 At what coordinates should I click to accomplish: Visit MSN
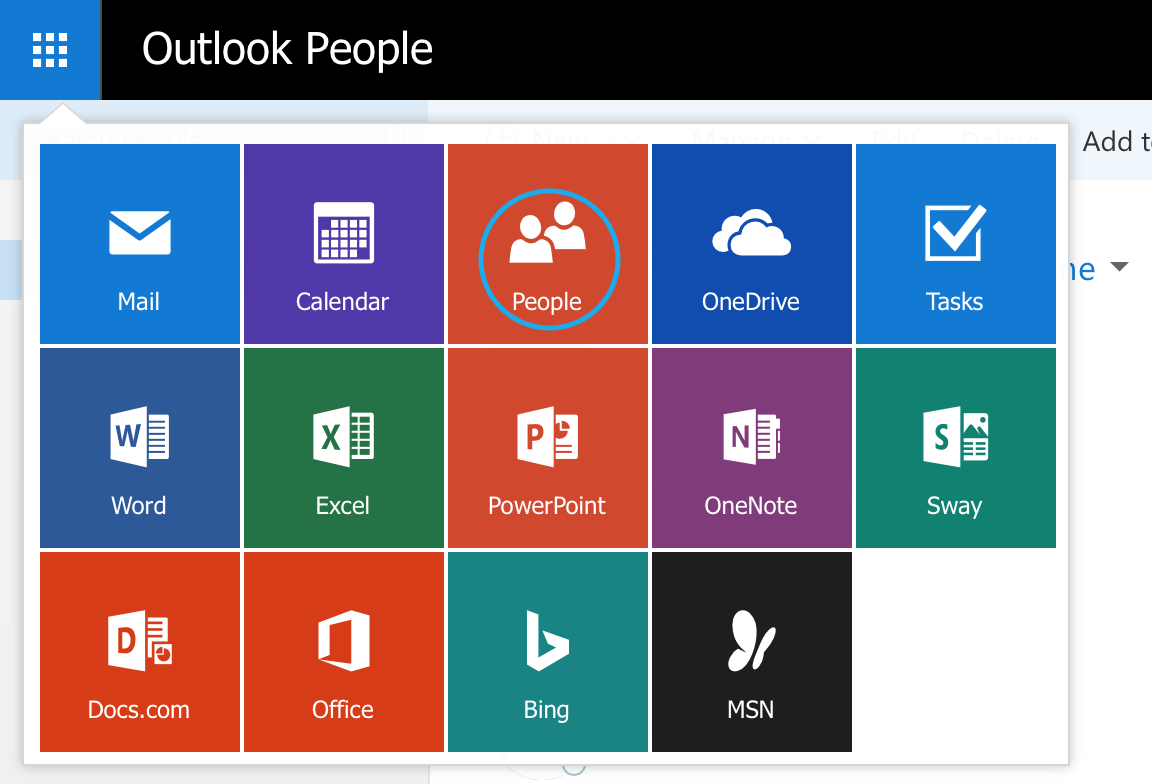751,651
